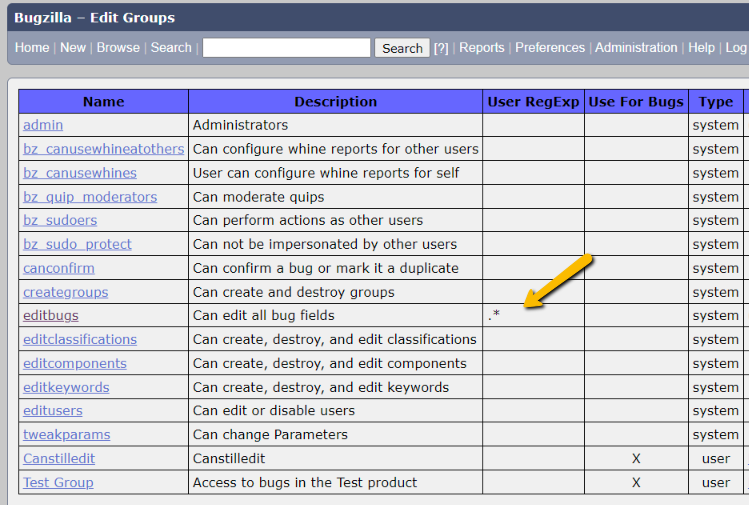Open the Preferences link
The image size is (749, 505).
pos(550,48)
